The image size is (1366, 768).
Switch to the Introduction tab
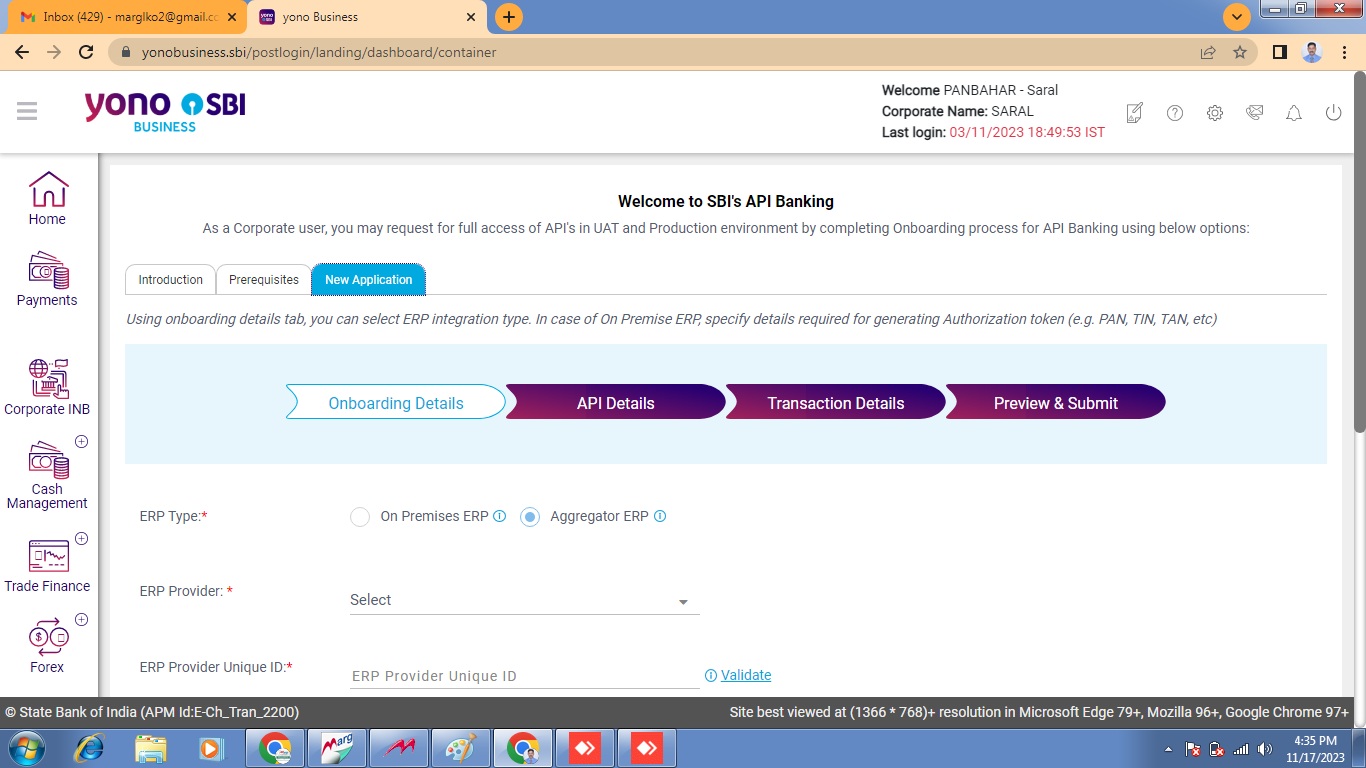[170, 280]
